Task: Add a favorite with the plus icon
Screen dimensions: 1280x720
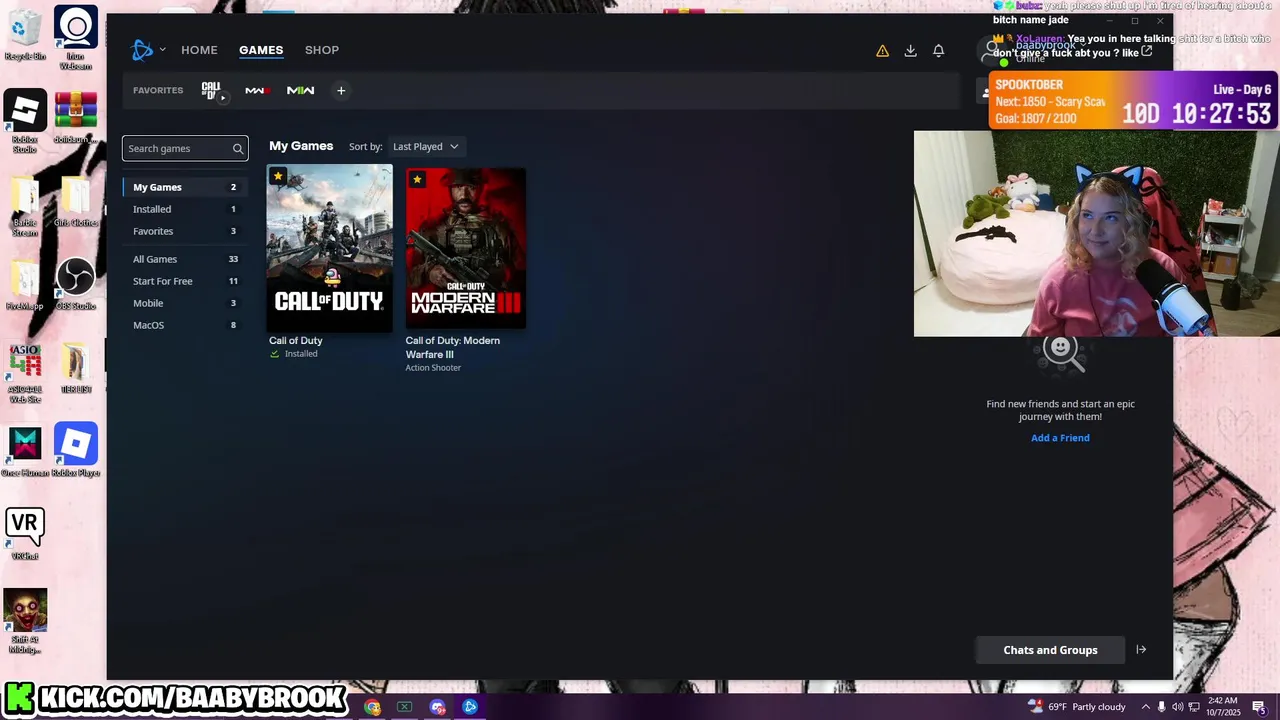Action: click(341, 91)
